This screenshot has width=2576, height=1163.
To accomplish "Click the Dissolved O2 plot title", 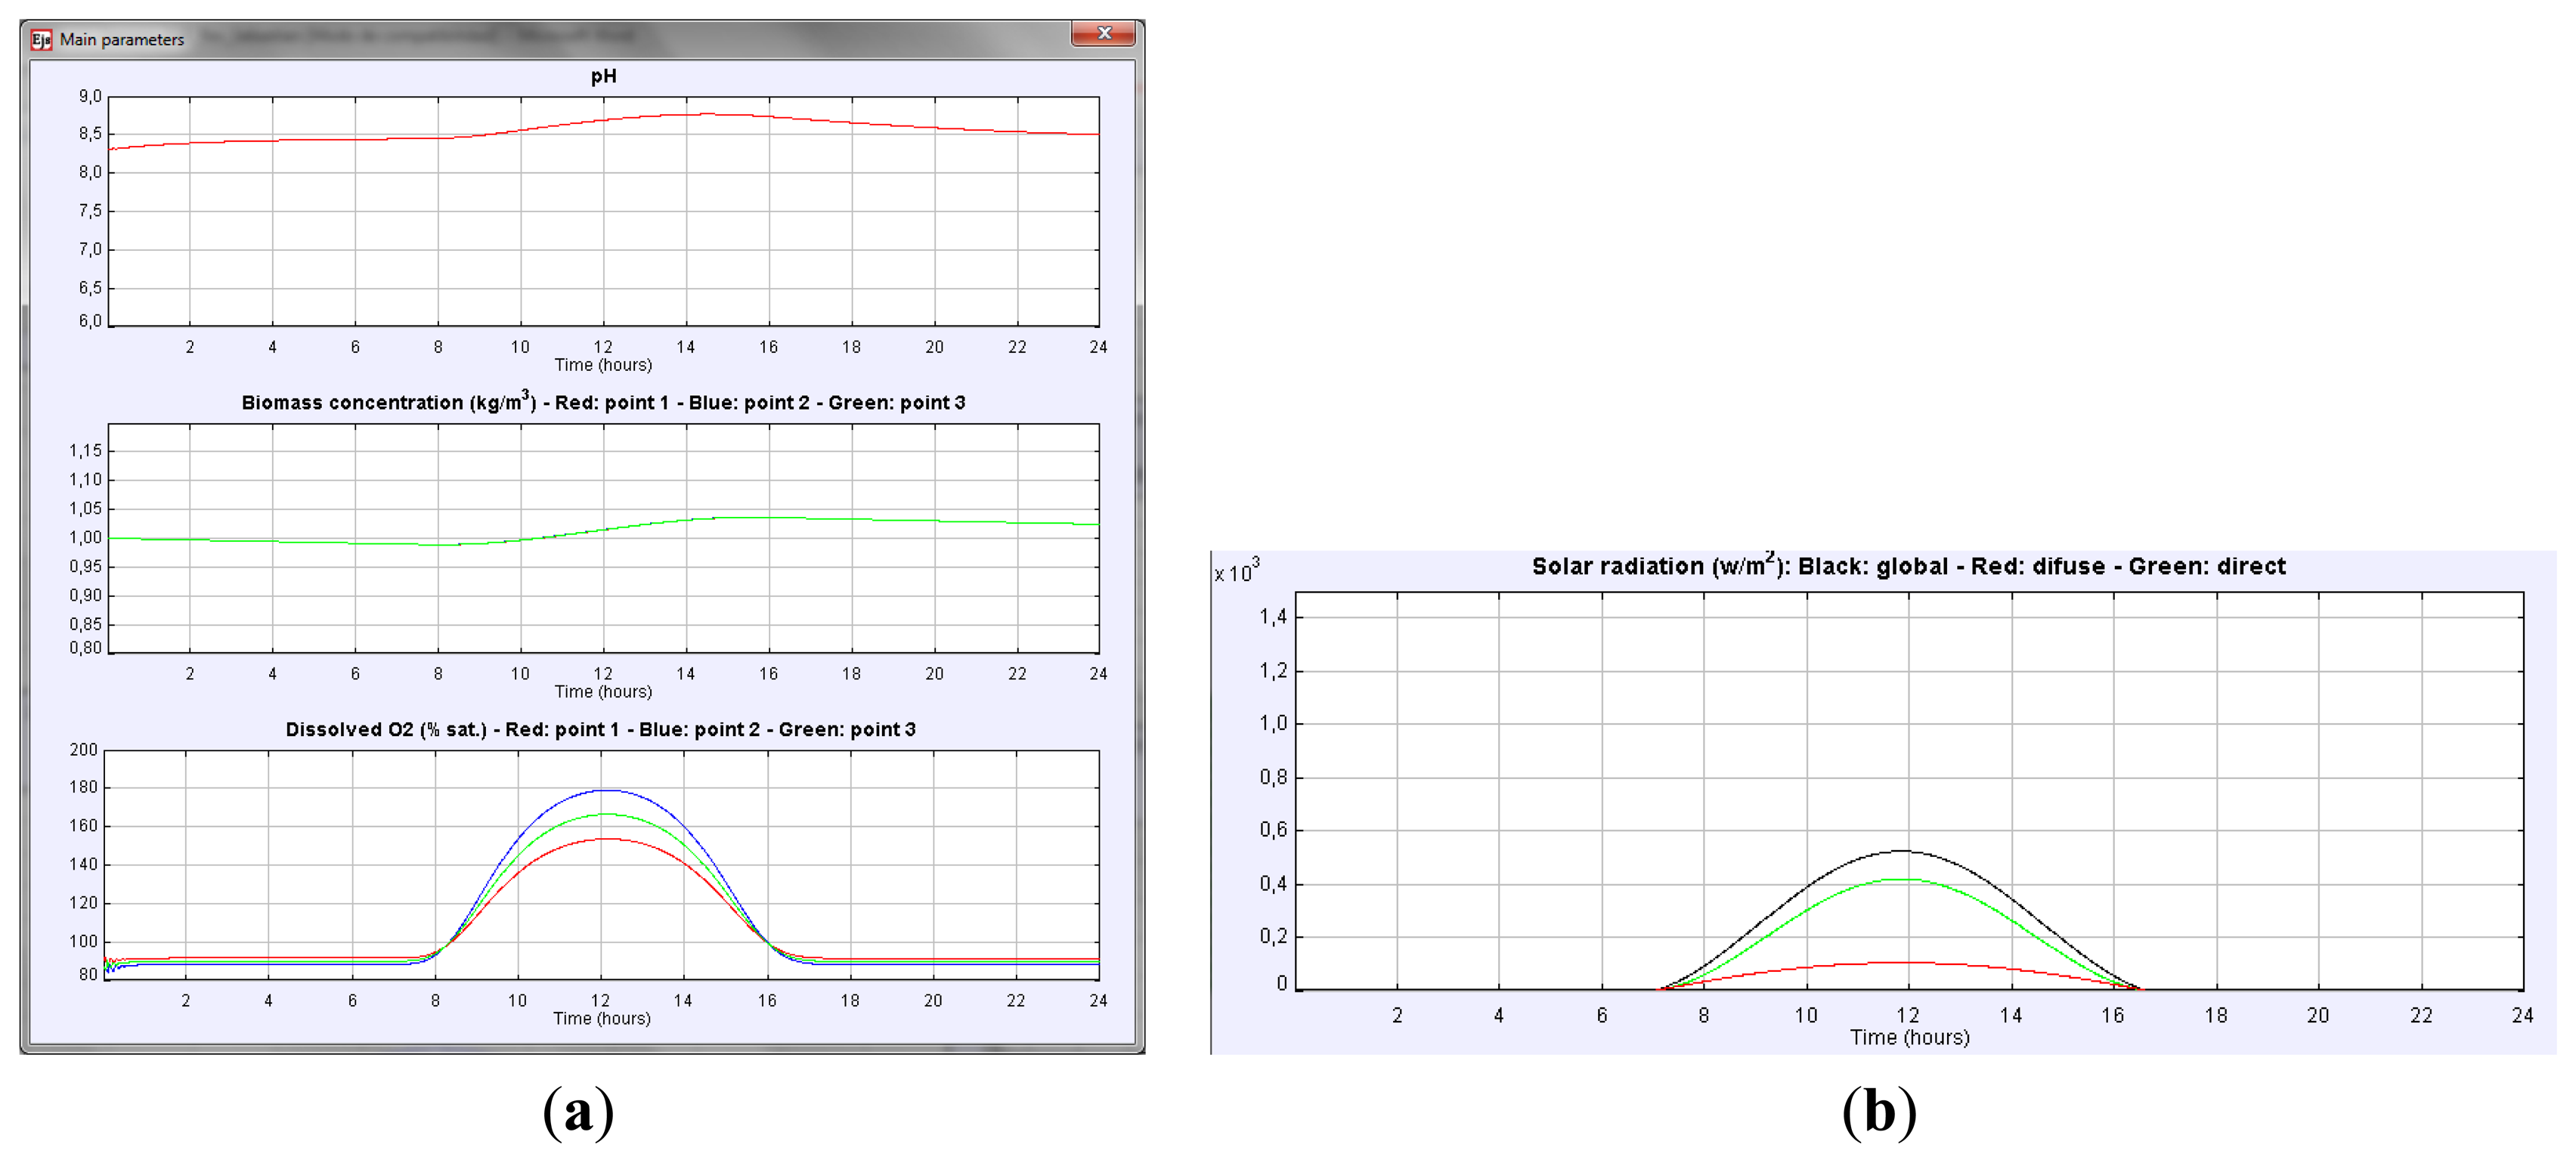I will (600, 729).
